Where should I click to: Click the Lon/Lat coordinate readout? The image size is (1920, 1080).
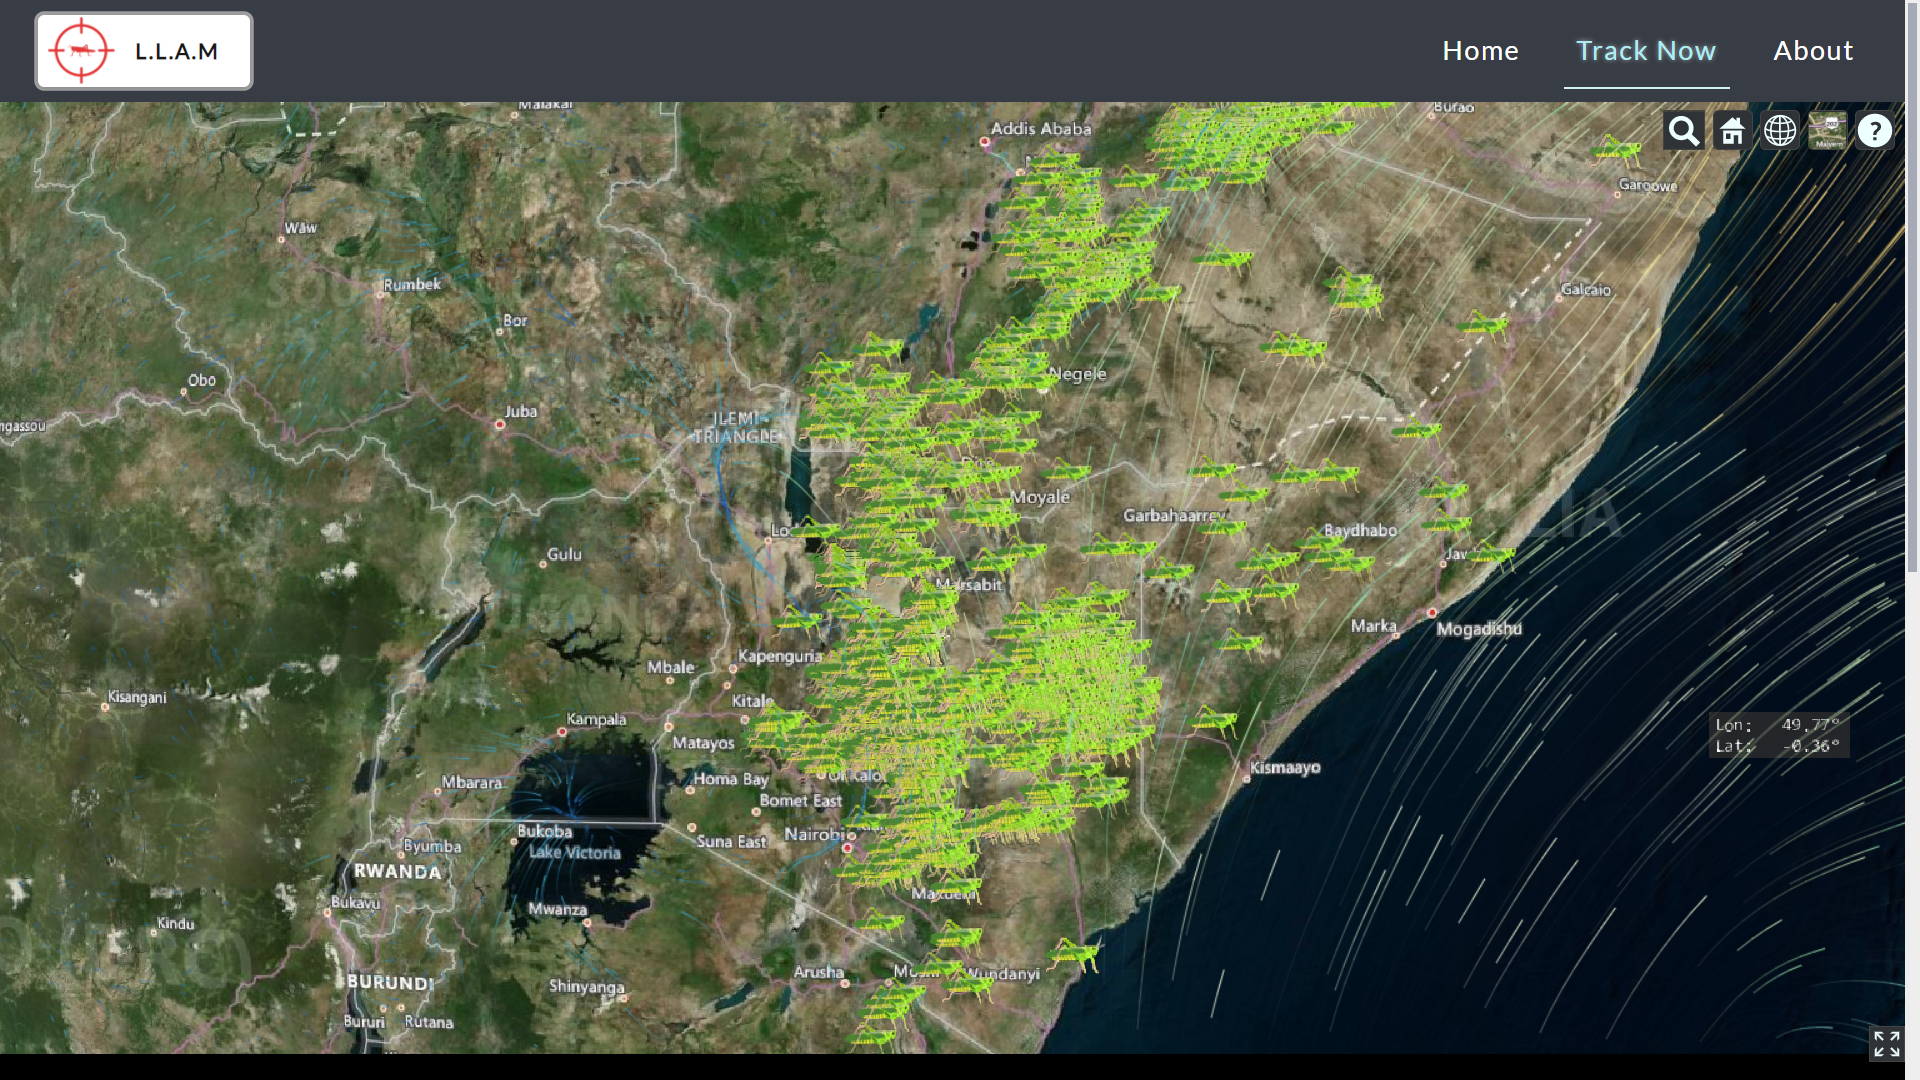[1778, 736]
